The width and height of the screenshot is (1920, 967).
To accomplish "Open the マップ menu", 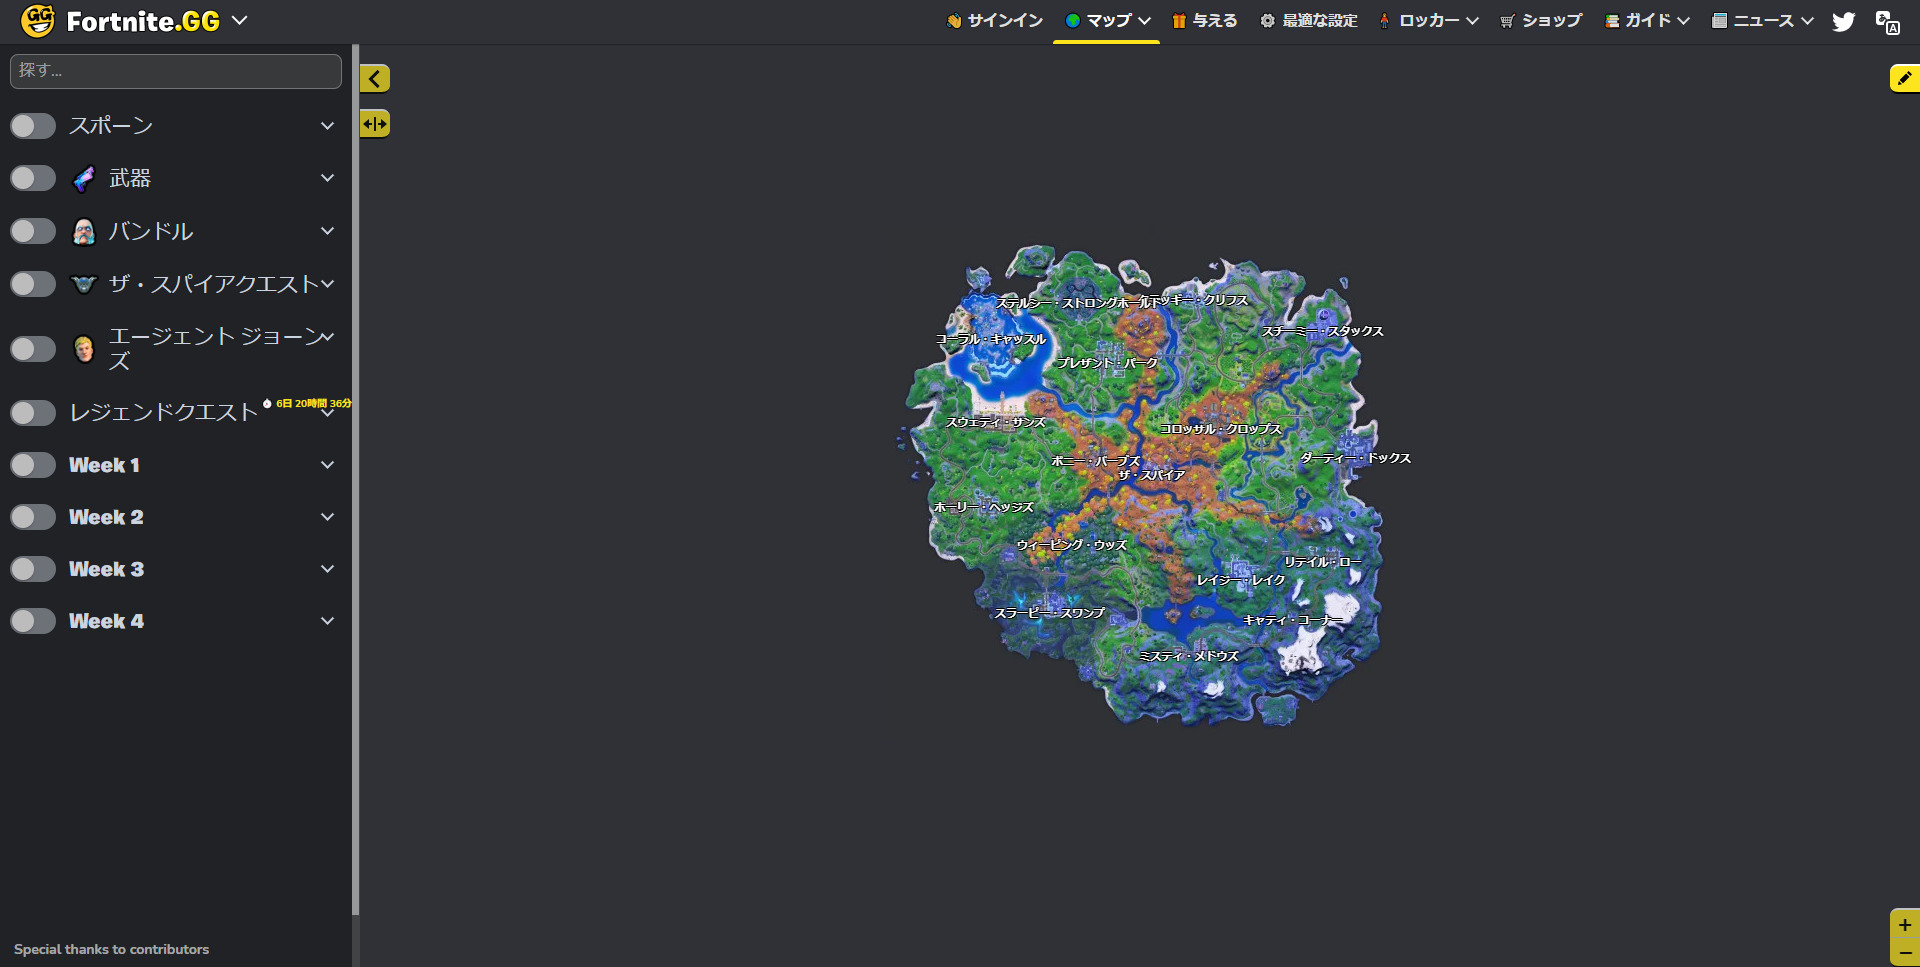I will pos(1107,21).
